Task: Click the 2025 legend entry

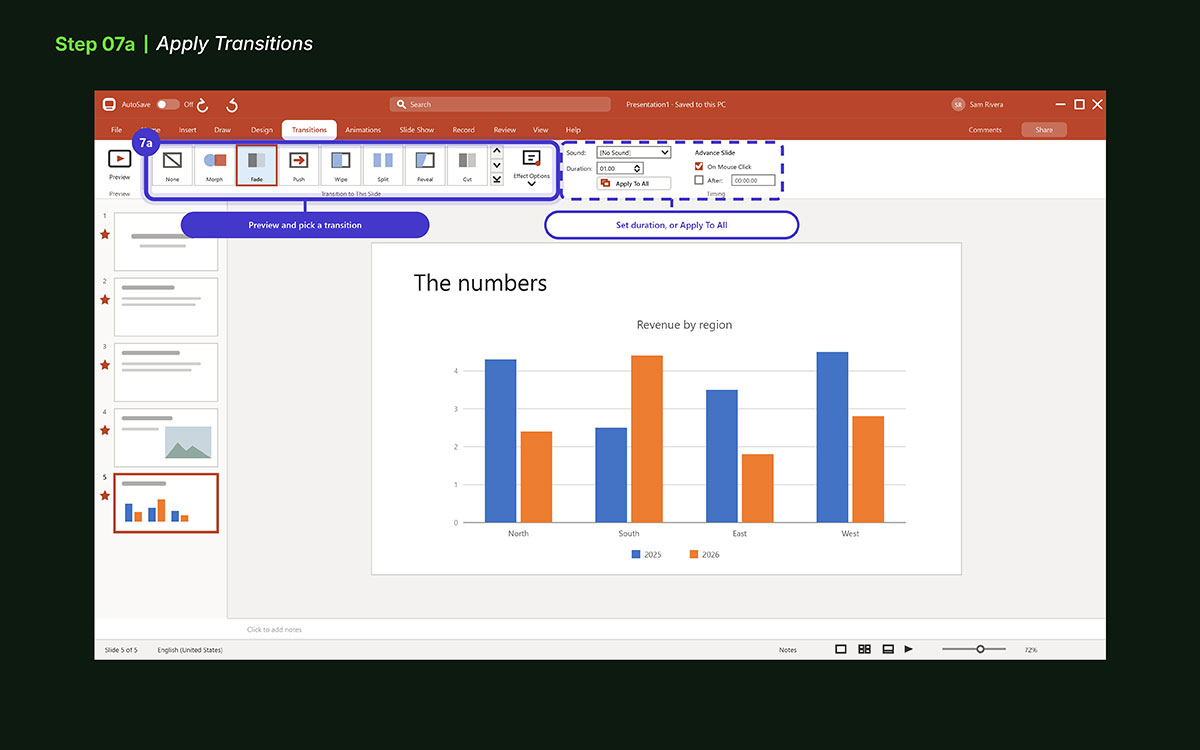Action: (646, 554)
